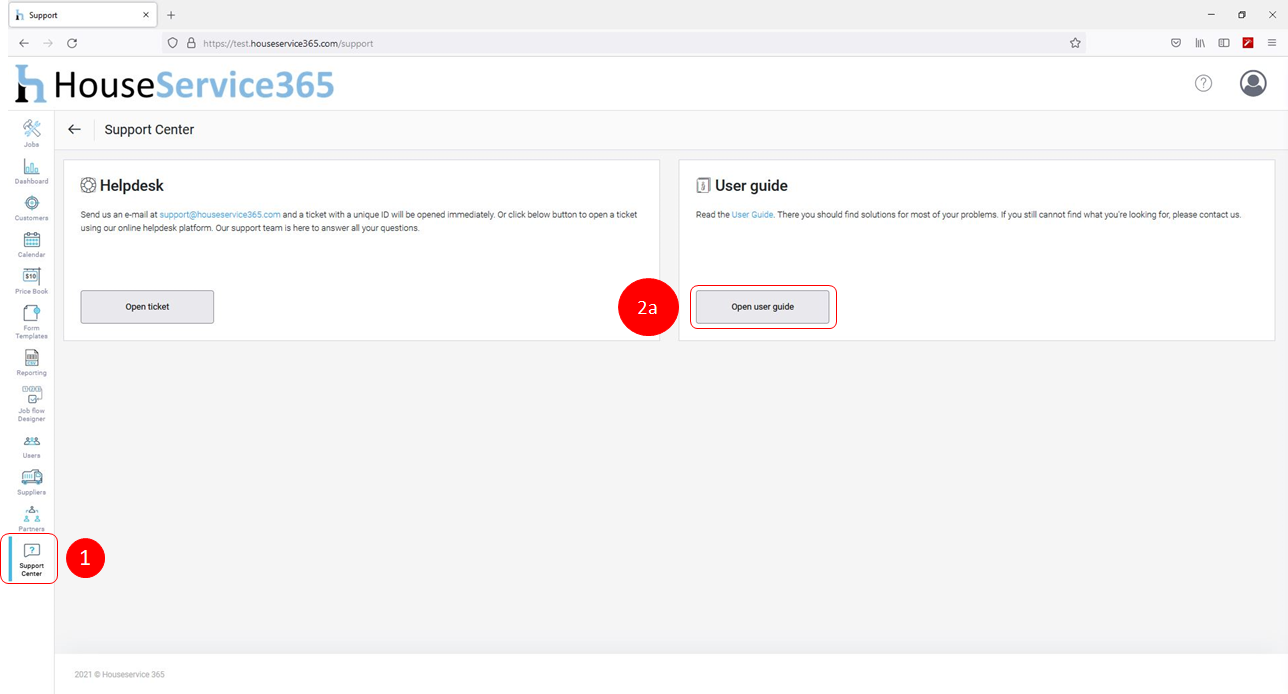The image size is (1288, 694).
Task: Select the Support browser tab
Action: pyautogui.click(x=82, y=15)
